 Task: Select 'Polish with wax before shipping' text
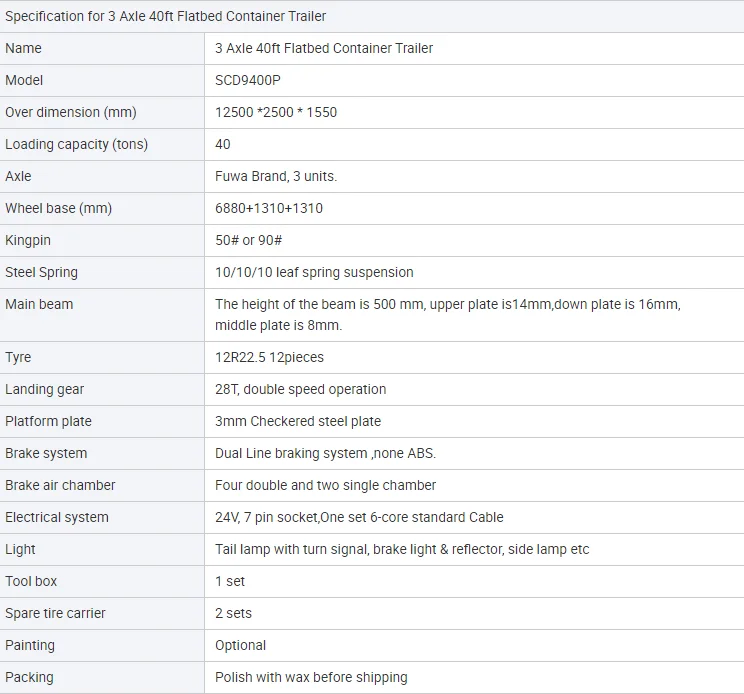pos(311,677)
